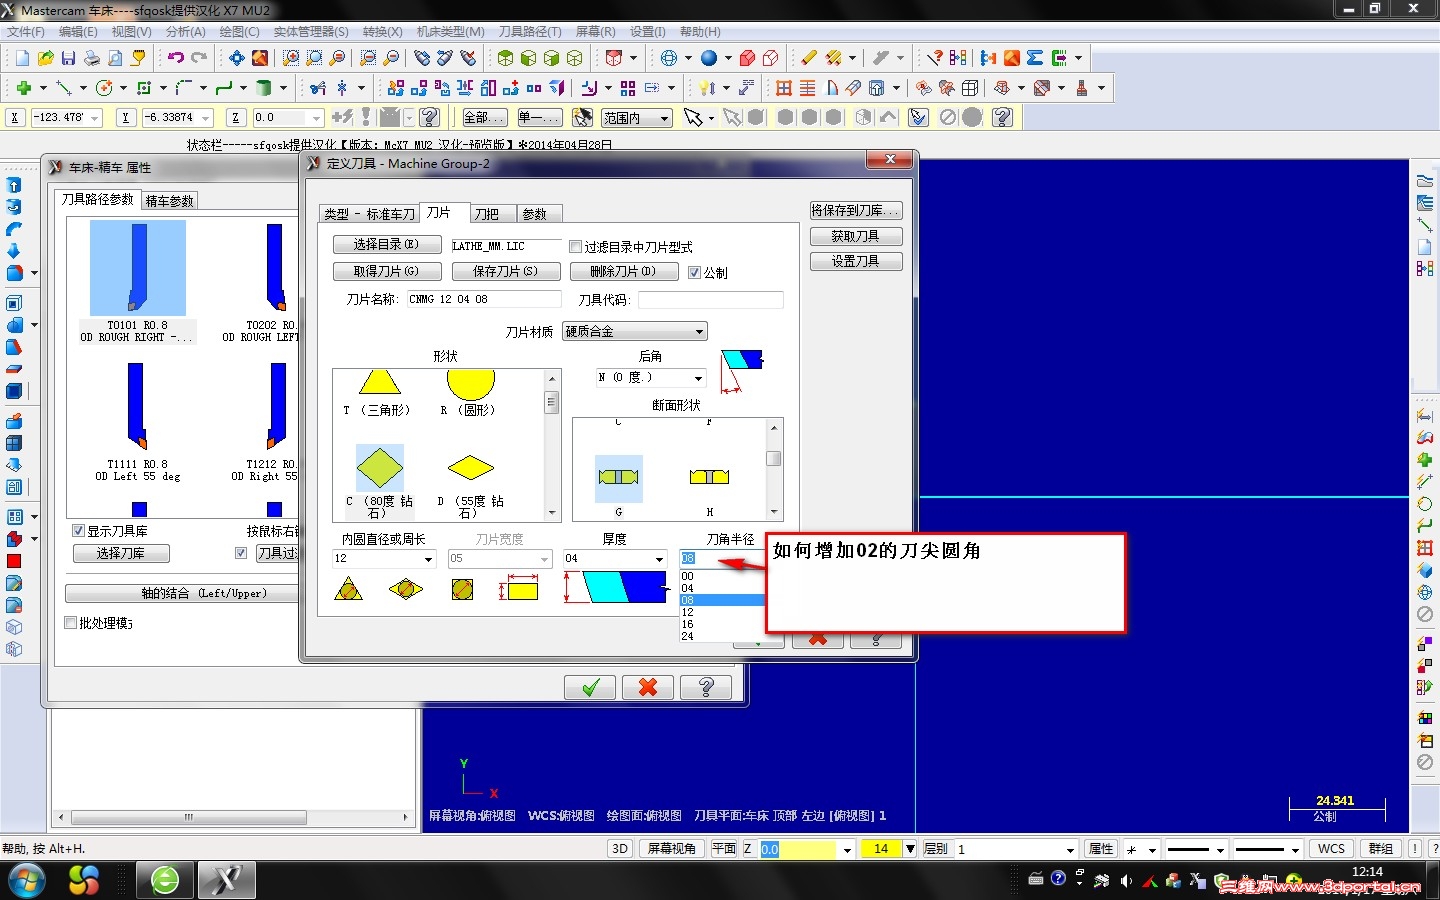Screen dimensions: 1440x900
Task: Click the green cylinder solid icon
Action: (x=264, y=88)
